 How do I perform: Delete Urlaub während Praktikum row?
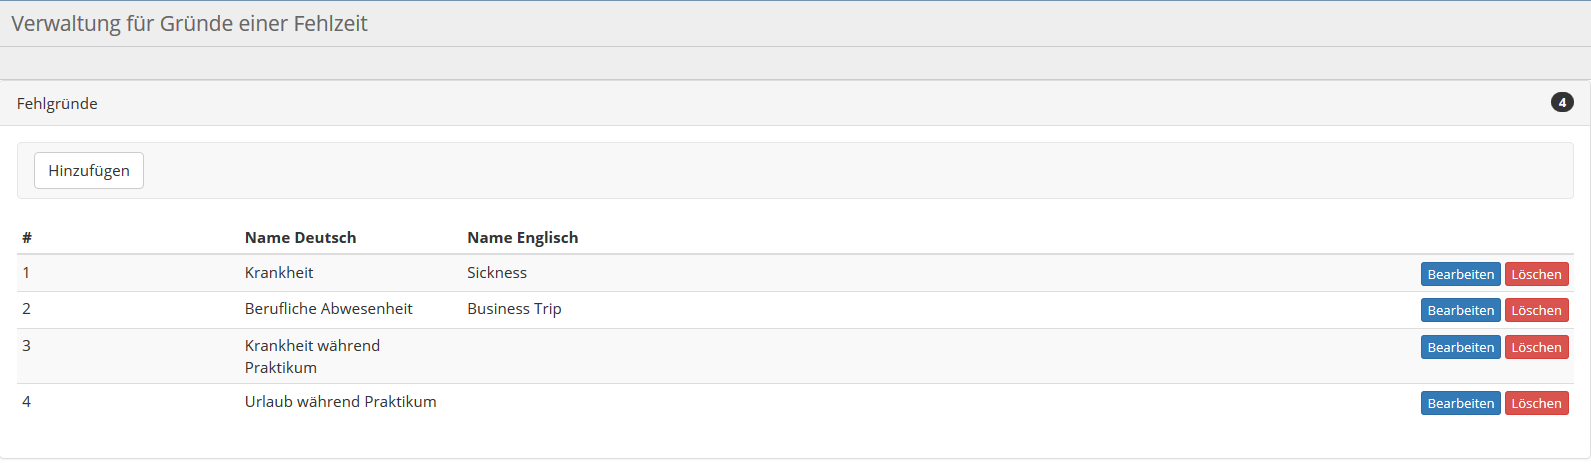tap(1536, 403)
